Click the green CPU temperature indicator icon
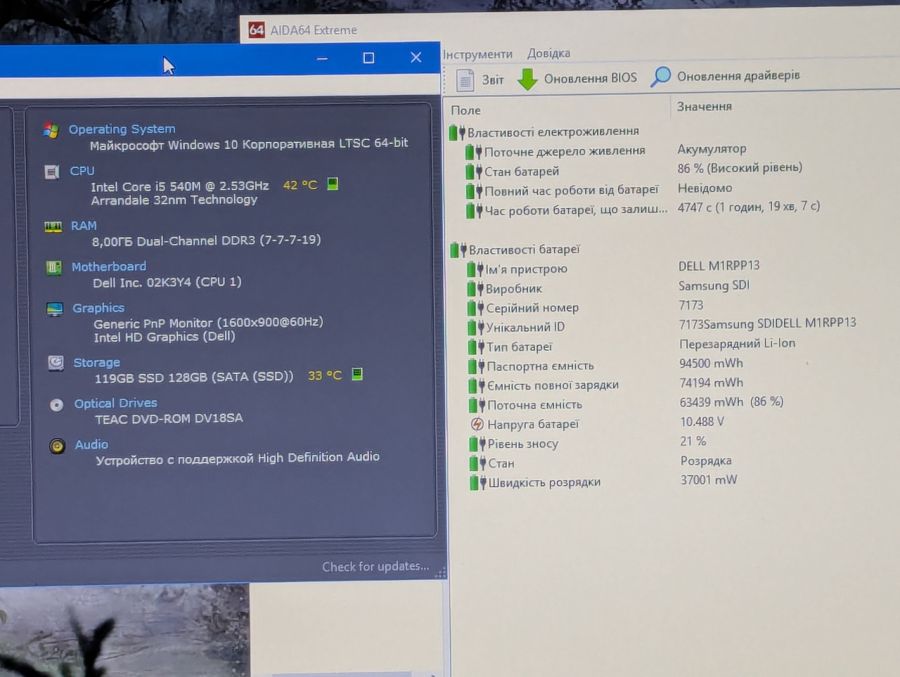Screen dimensions: 900x677 coord(332,184)
